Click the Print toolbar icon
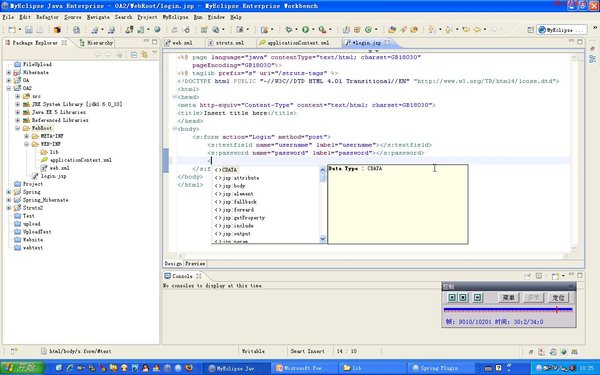 coord(40,30)
